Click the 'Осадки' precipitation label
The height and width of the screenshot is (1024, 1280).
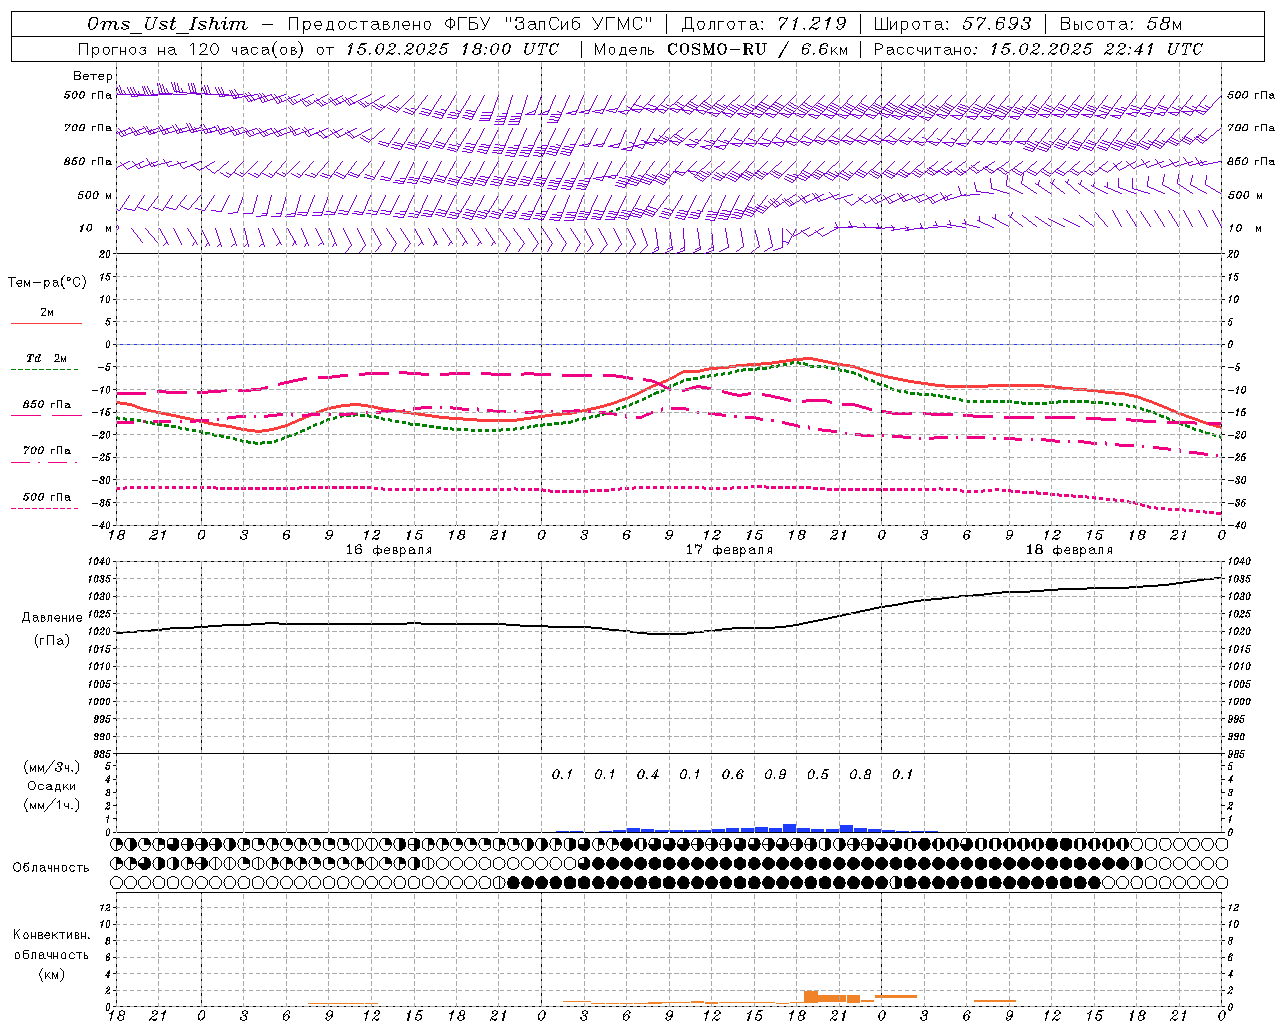click(52, 786)
